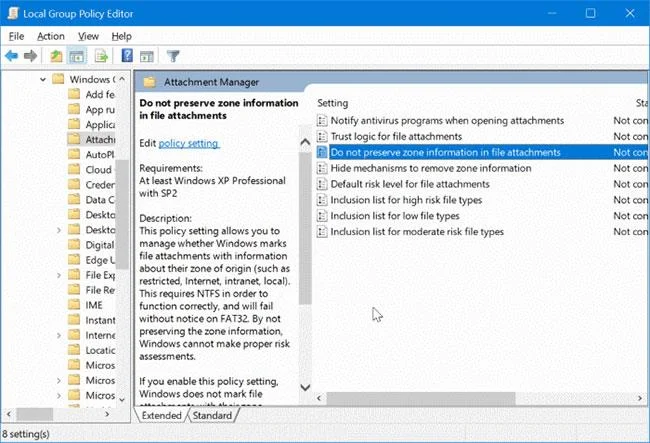This screenshot has height=443, width=650.
Task: Select Do not preserve zone information row
Action: tap(482, 152)
